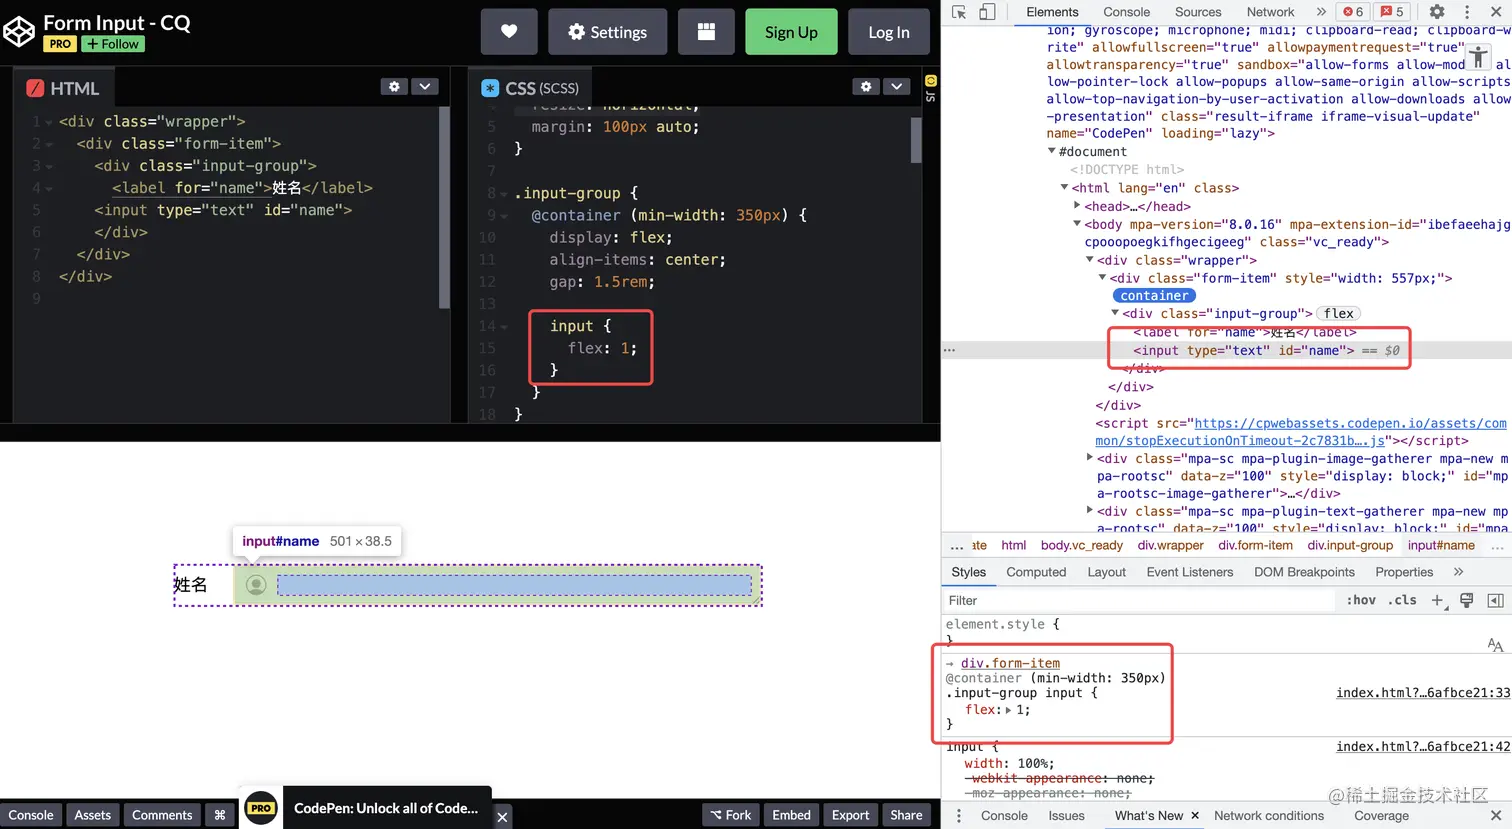Click the flex badge on input-group
The height and width of the screenshot is (829, 1512).
click(1339, 314)
